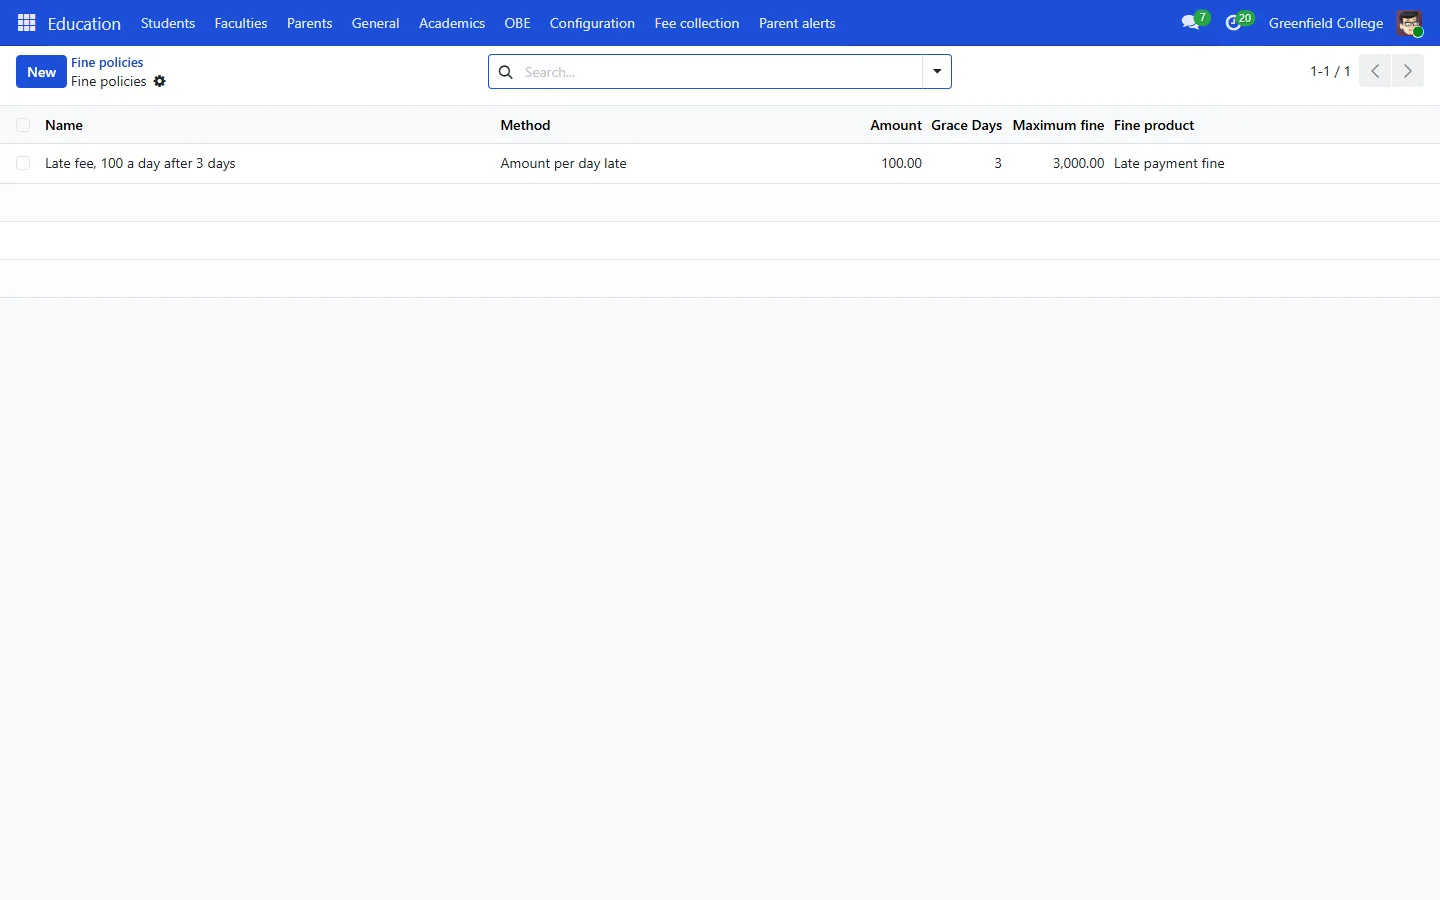Open the Parents menu
This screenshot has width=1440, height=900.
pos(310,23)
